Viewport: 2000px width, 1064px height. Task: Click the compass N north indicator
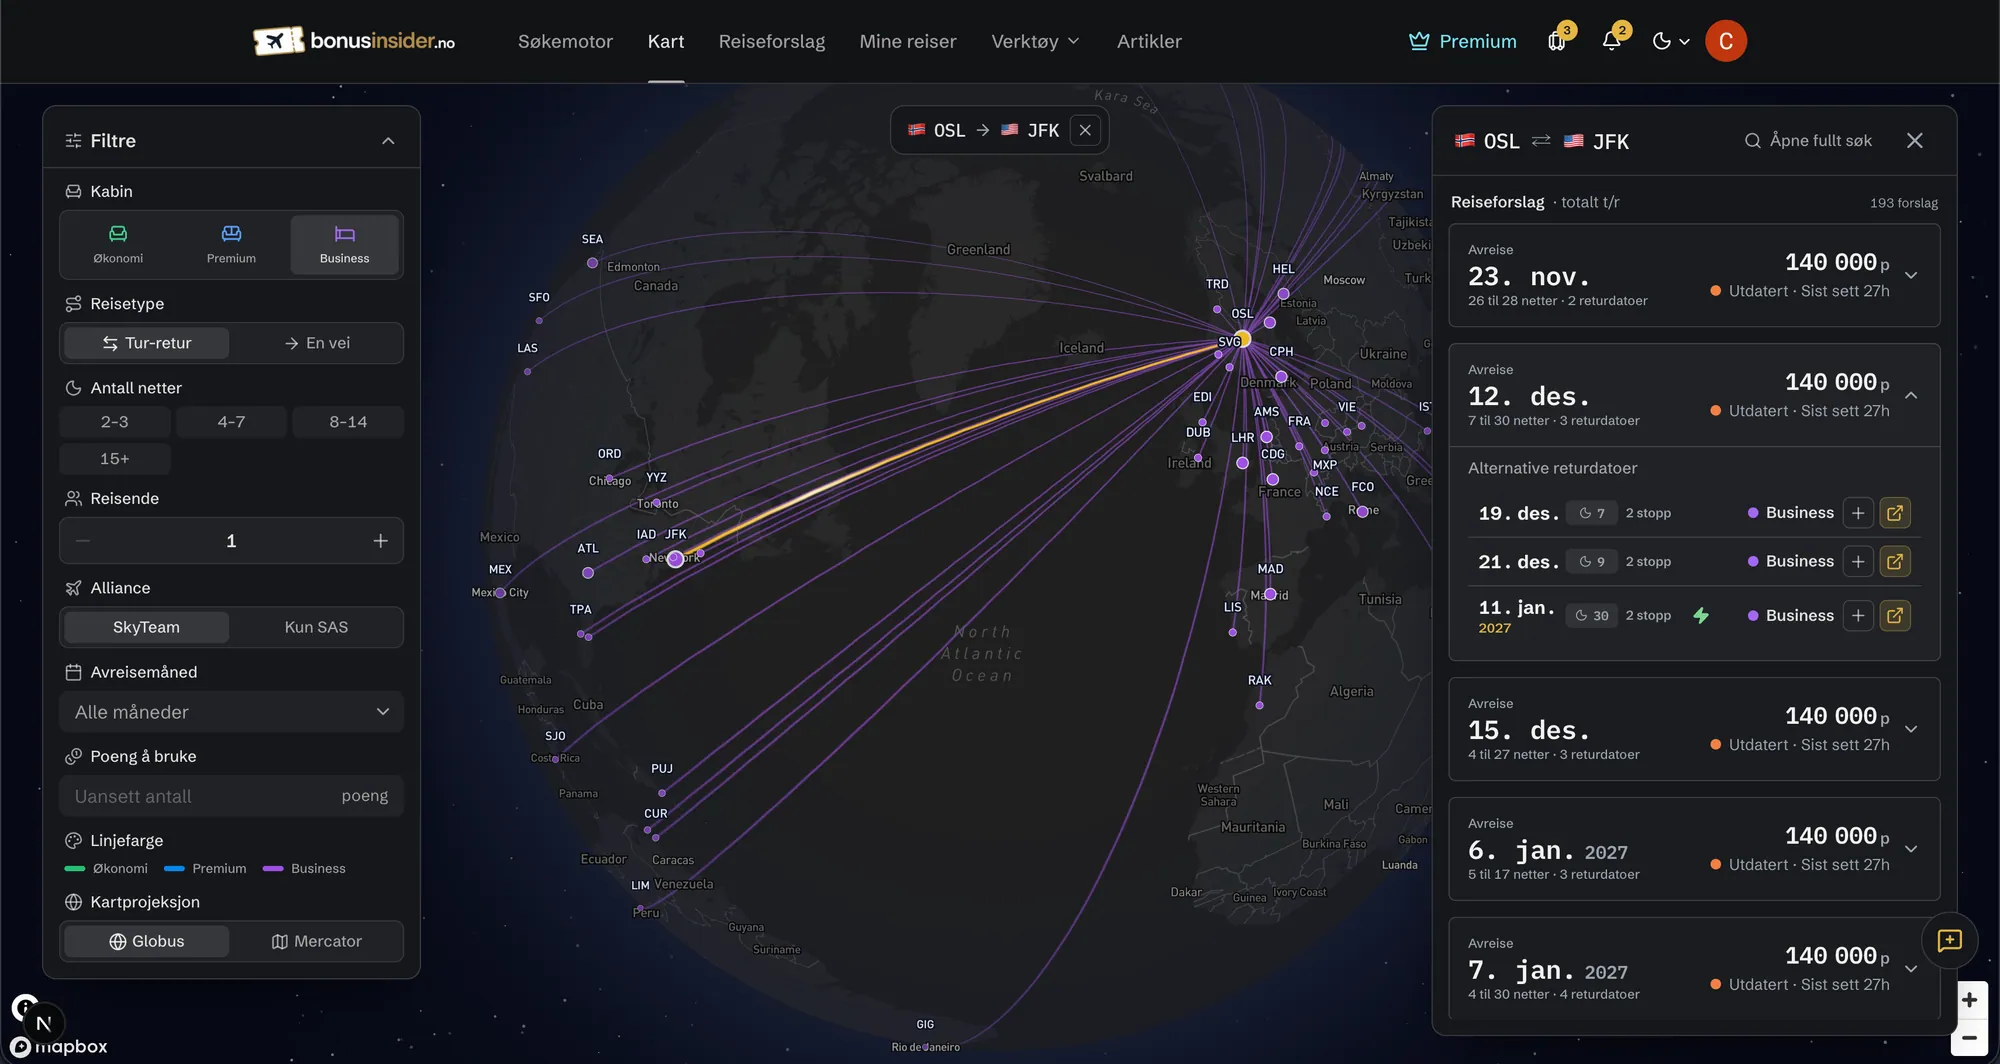[43, 1023]
